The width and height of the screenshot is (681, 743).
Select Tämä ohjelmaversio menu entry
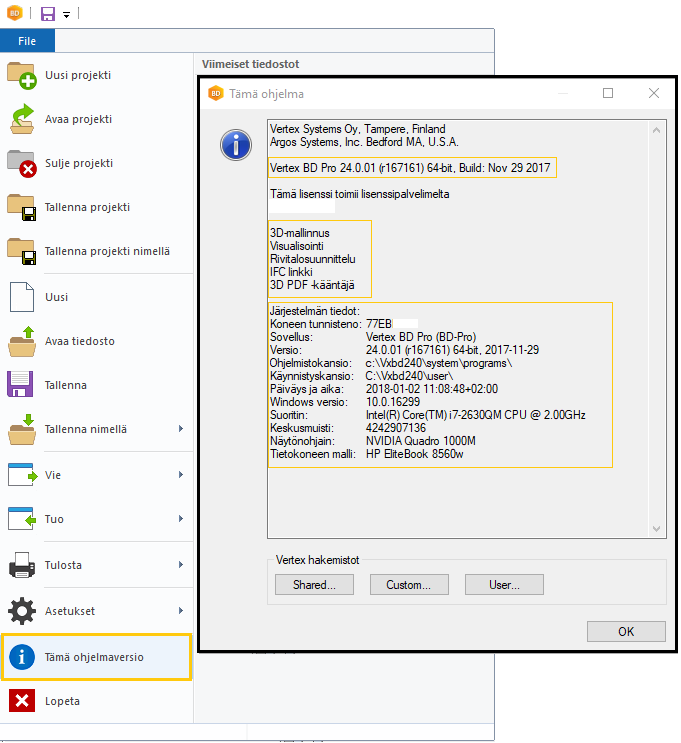[x=96, y=657]
